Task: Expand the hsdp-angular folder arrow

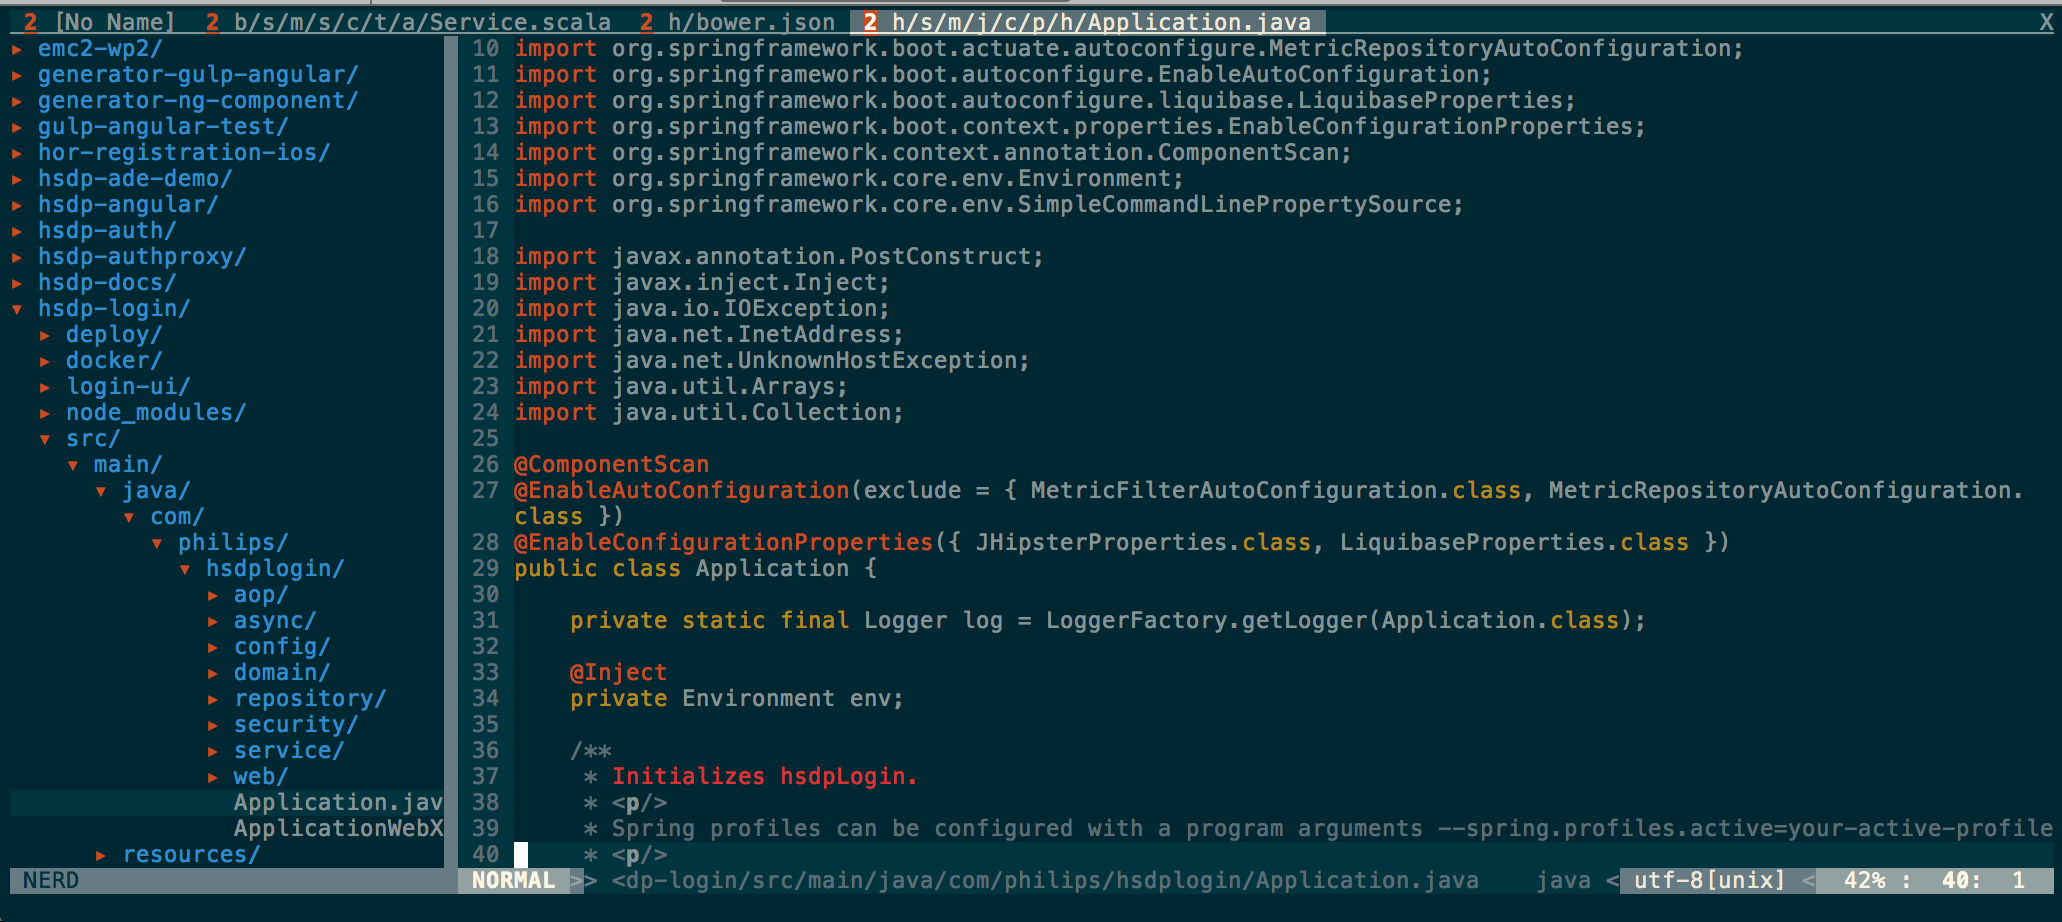Action: pyautogui.click(x=18, y=205)
